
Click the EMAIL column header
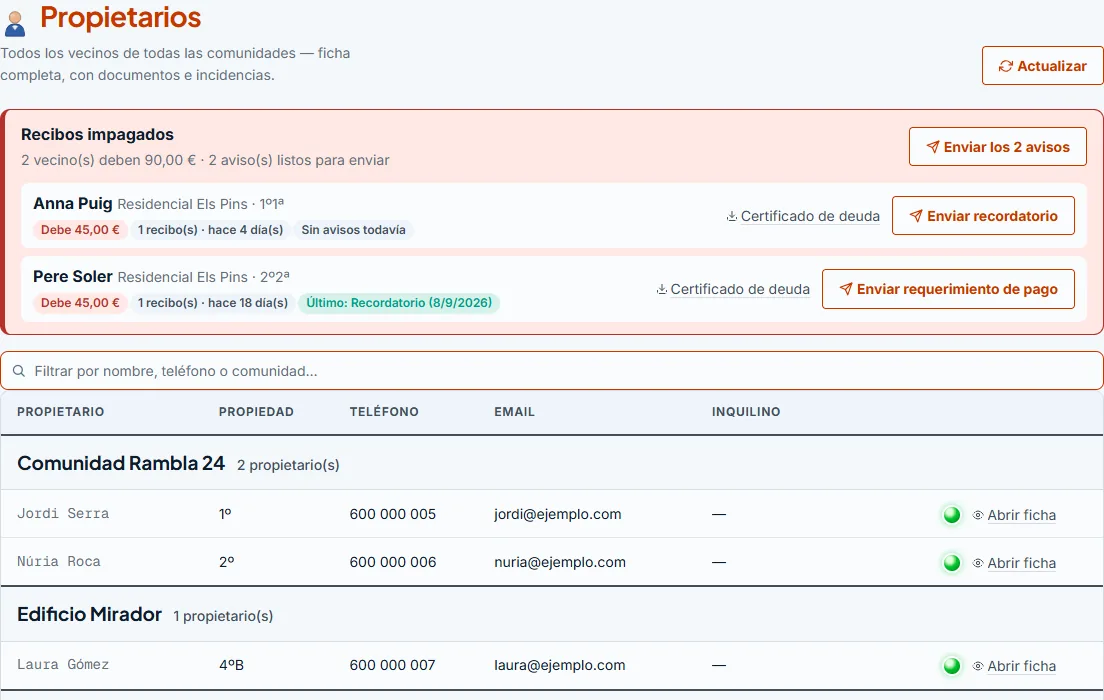[514, 412]
